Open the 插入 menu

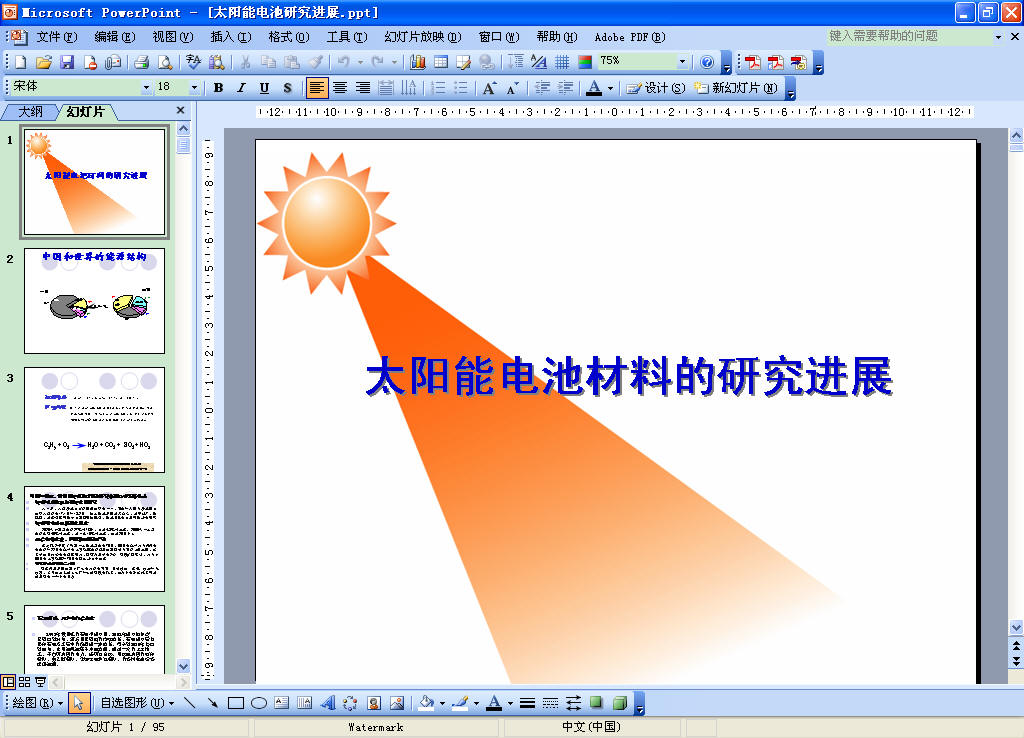[231, 37]
